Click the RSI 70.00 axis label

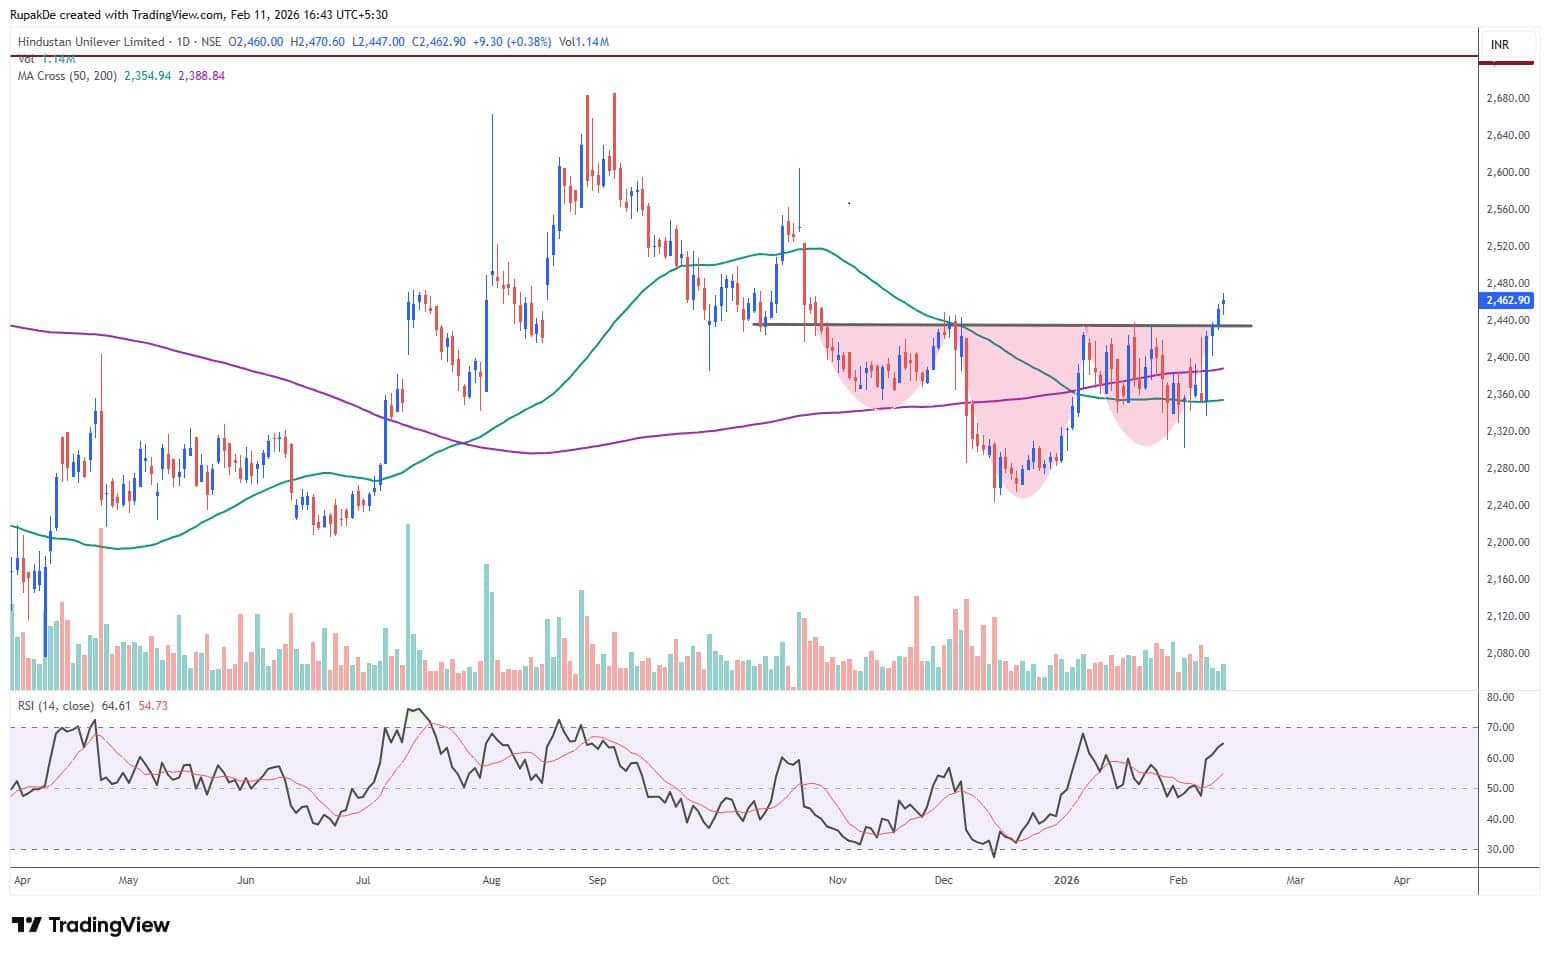[1500, 727]
